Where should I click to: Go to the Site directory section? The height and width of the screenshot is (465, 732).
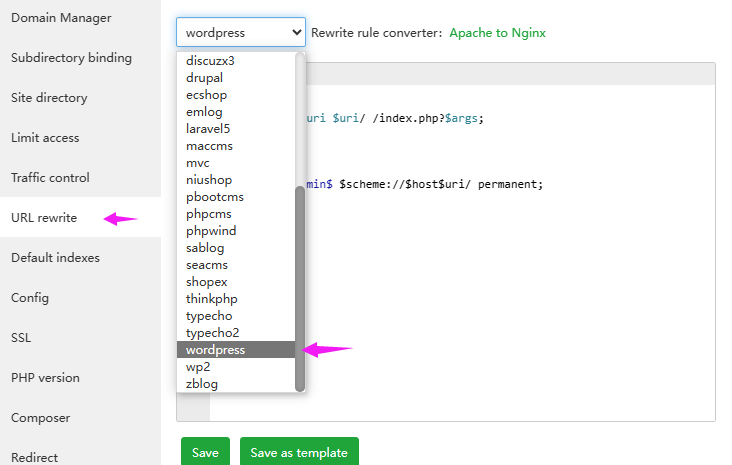tap(49, 98)
